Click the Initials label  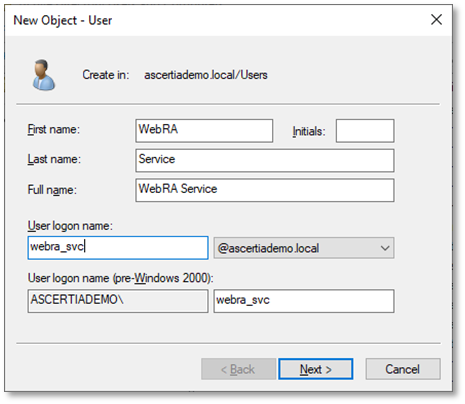point(309,131)
